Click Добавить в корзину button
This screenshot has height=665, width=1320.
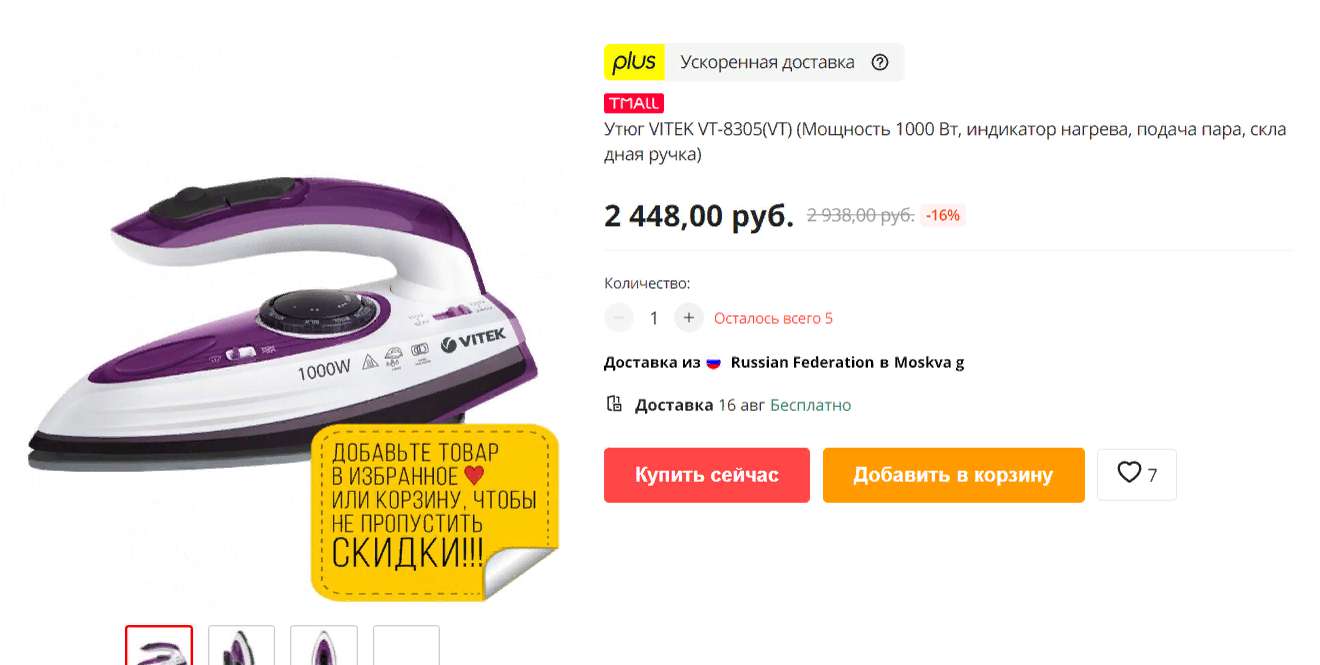pos(954,475)
